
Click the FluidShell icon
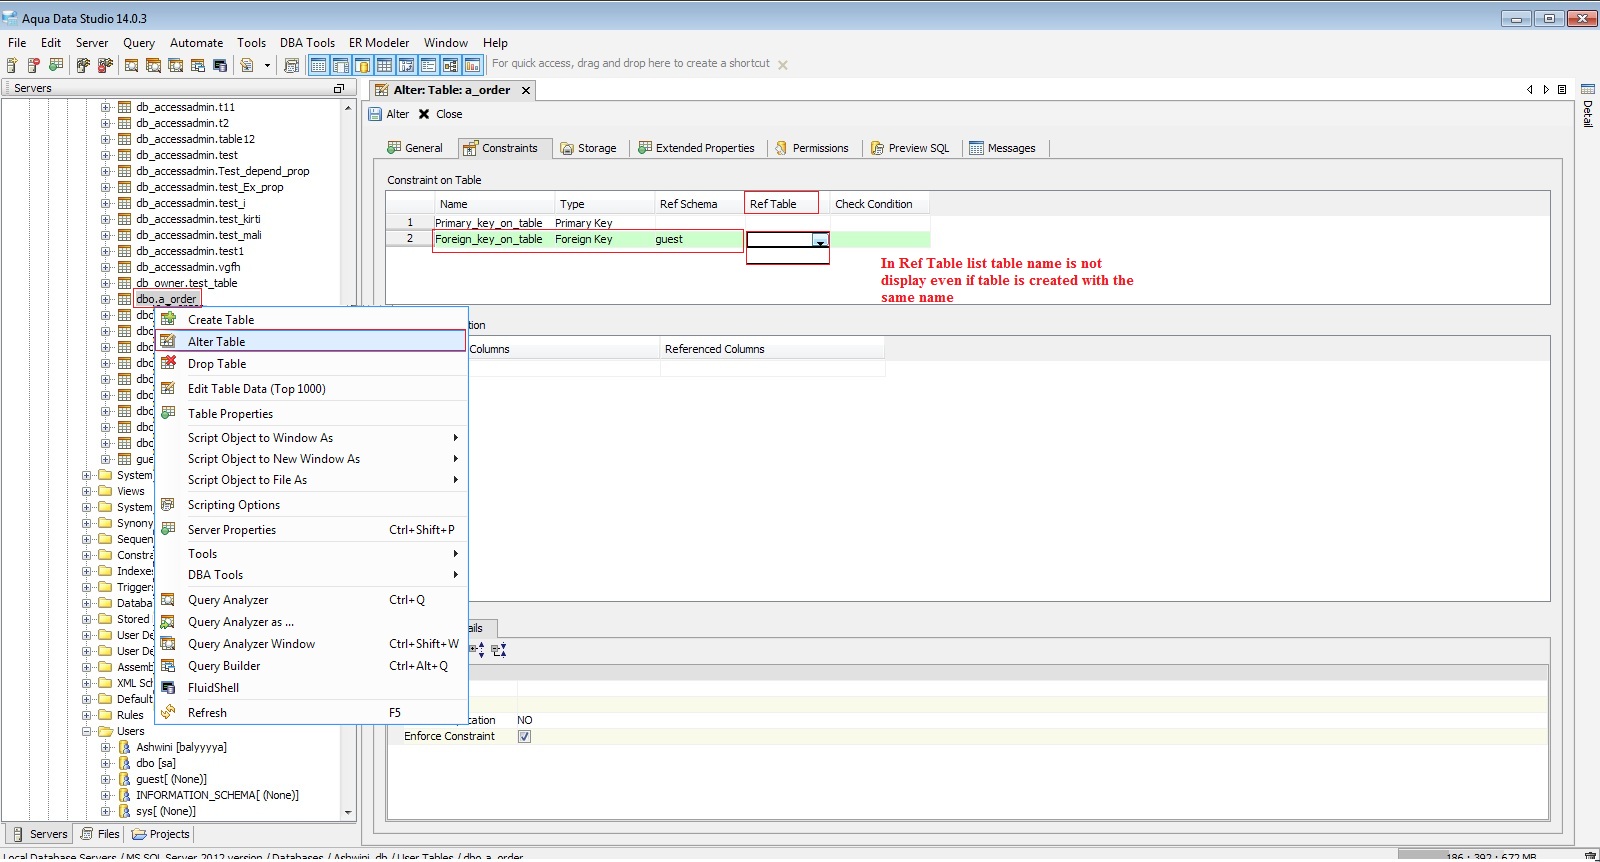point(168,687)
